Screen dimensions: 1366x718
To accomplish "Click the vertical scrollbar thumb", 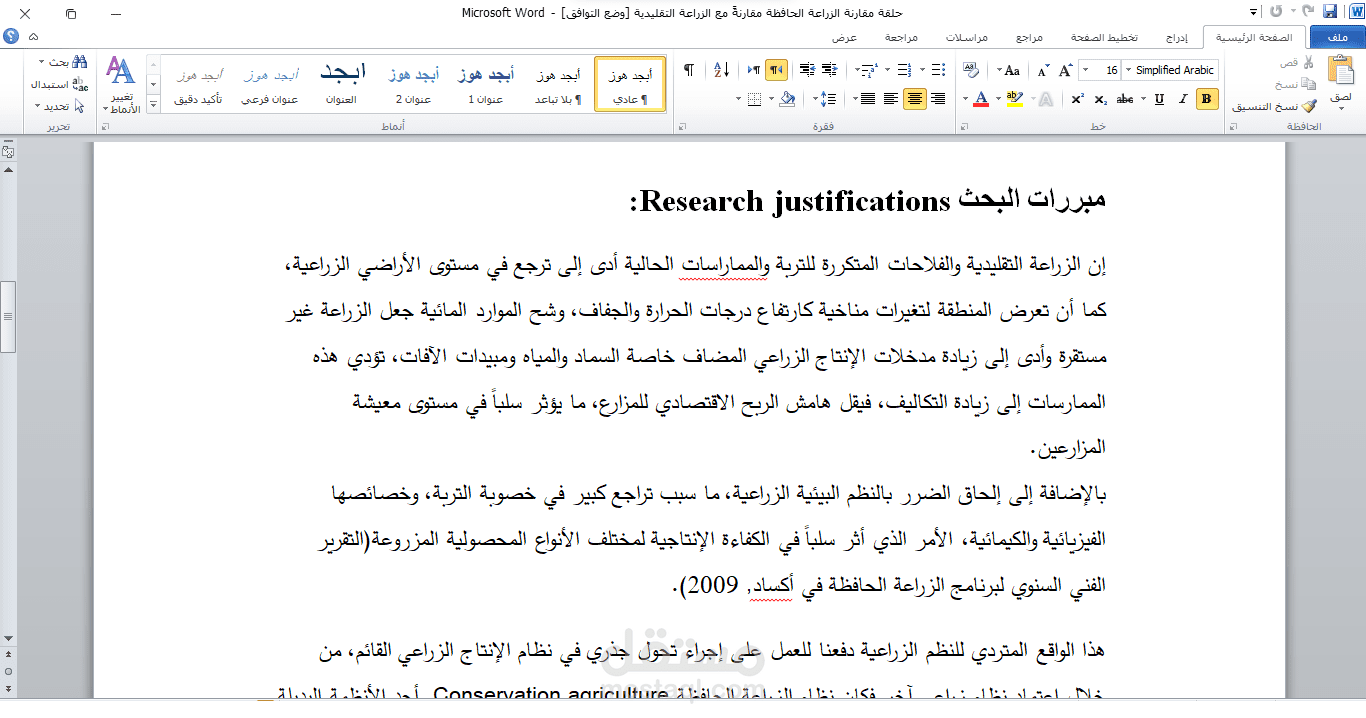I will coord(8,316).
